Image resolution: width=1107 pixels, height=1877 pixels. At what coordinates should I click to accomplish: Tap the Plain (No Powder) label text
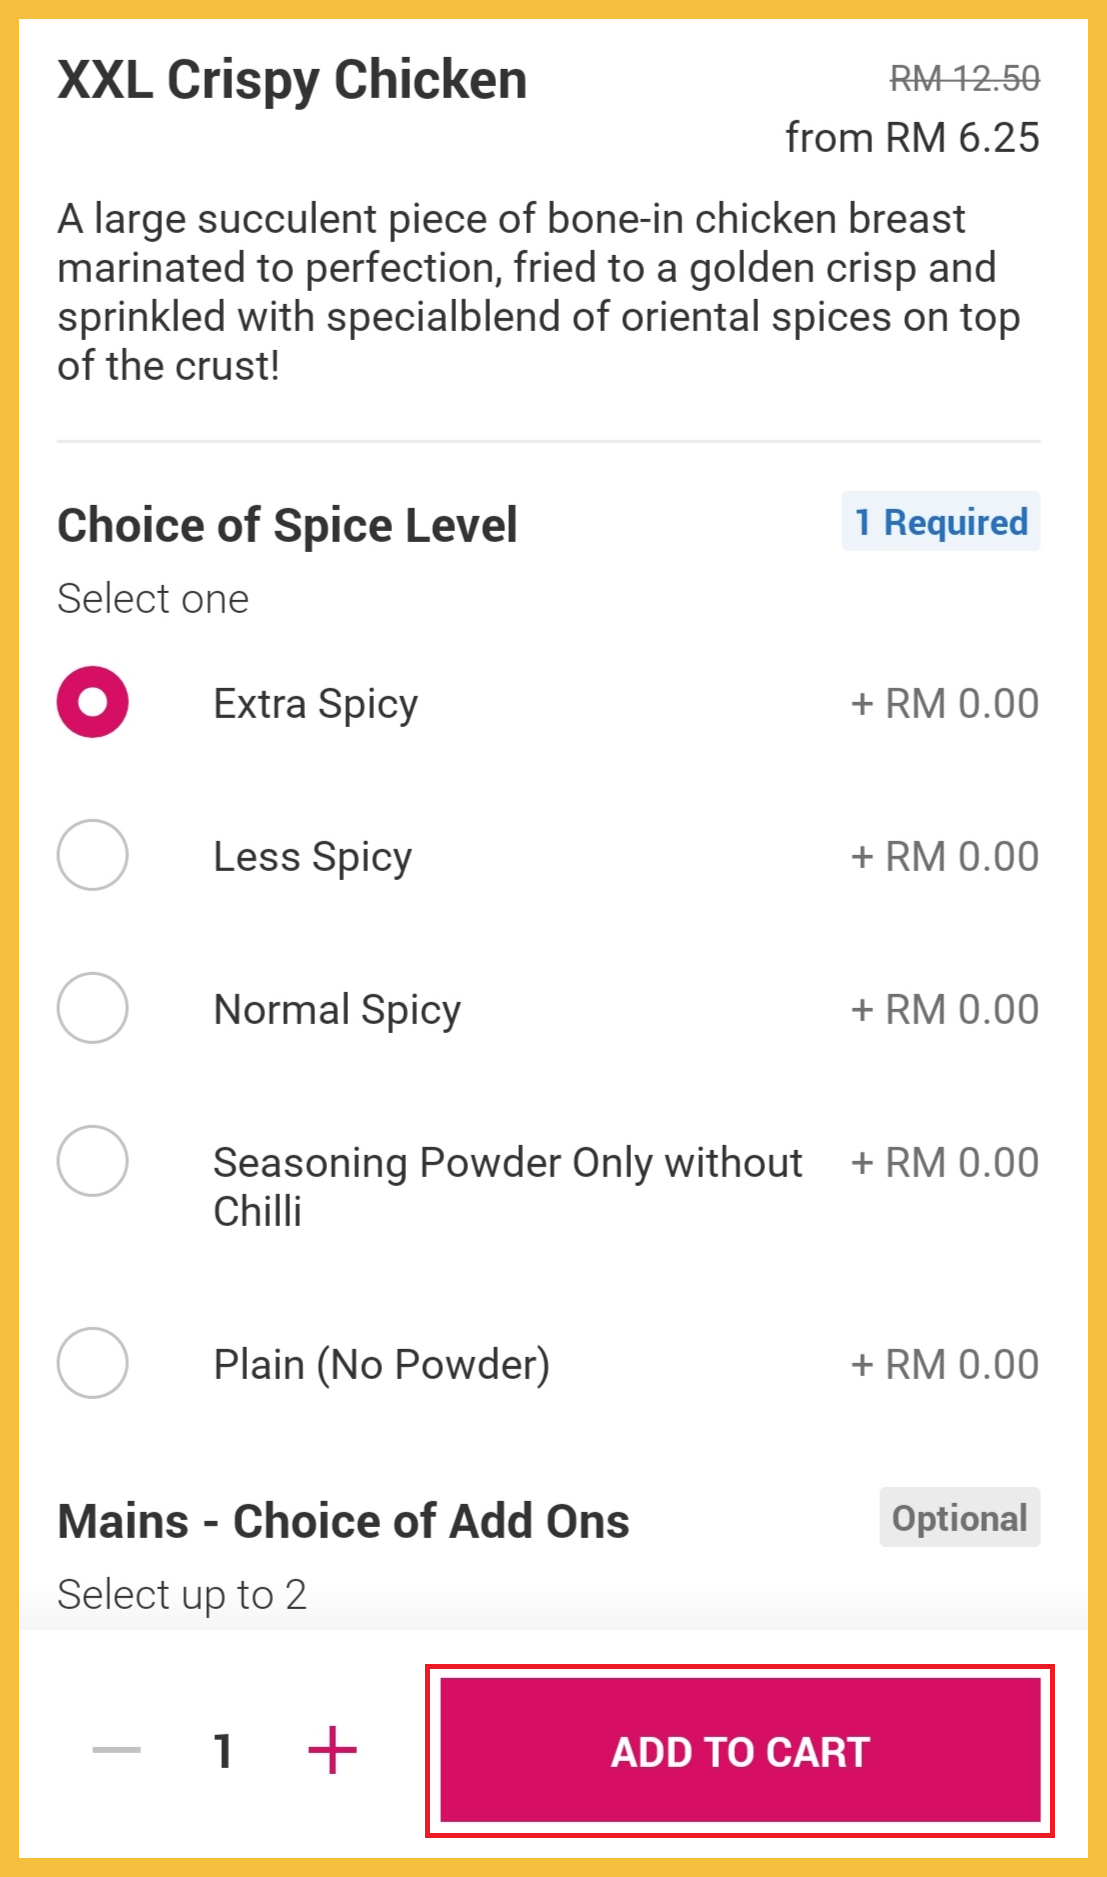click(381, 1365)
